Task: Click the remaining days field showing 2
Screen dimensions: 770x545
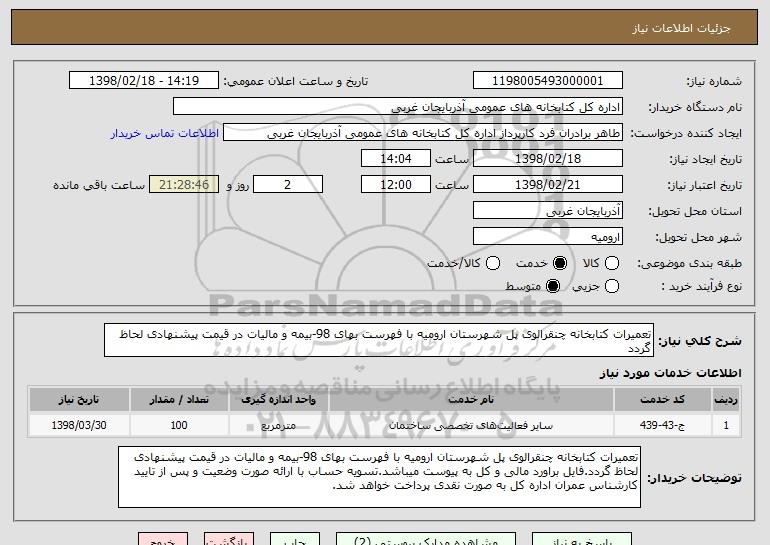Action: tap(288, 185)
